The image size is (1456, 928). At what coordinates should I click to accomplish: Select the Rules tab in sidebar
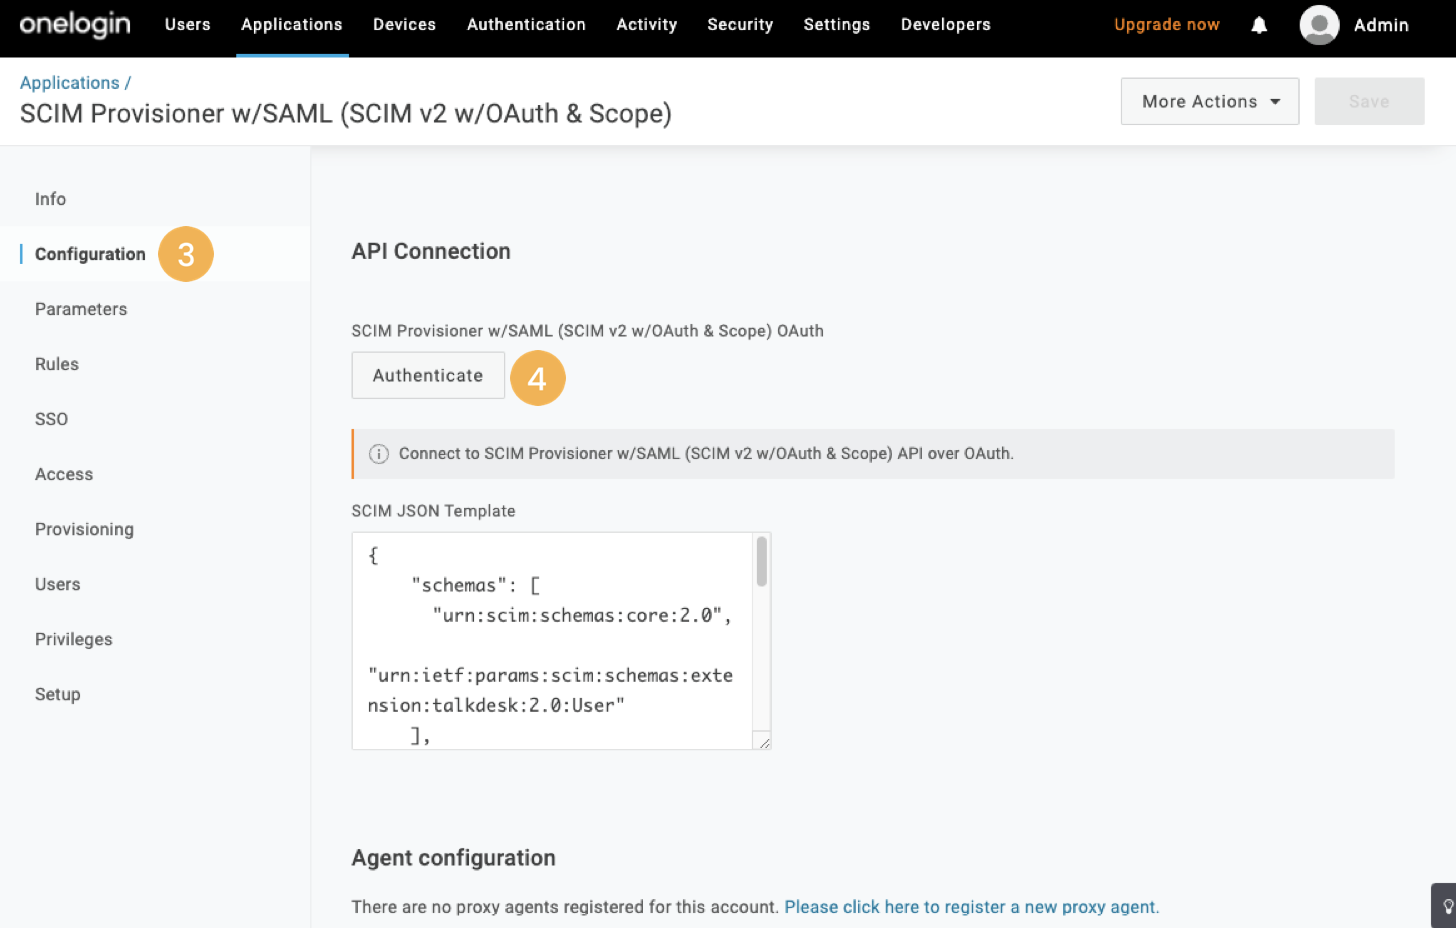56,364
